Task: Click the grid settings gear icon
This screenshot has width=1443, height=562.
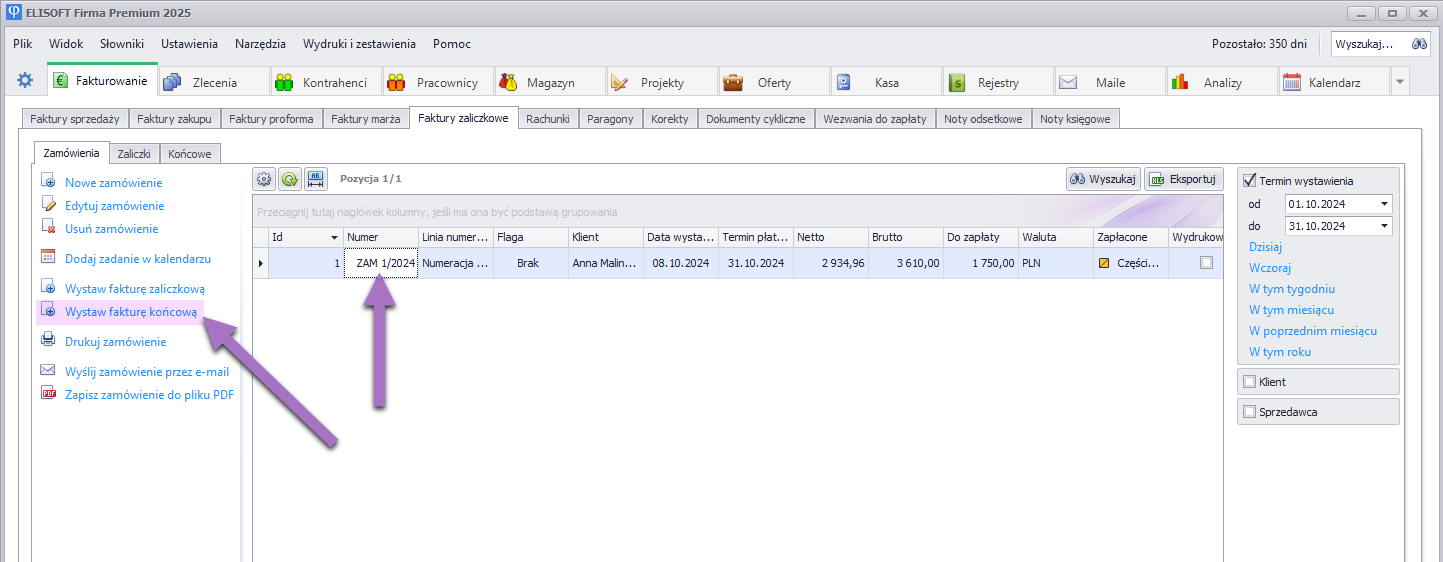Action: [264, 179]
